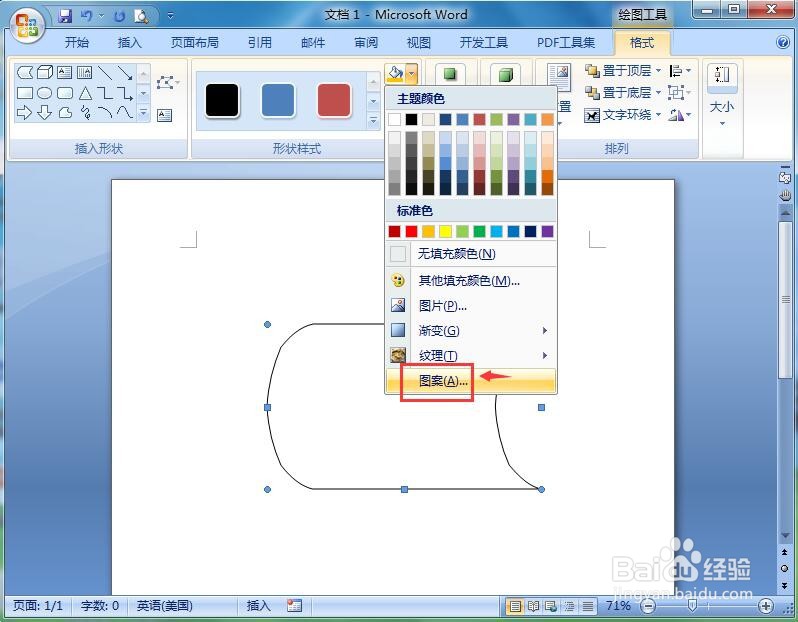Screen dimensions: 798x622
Task: Click the paint bucket shape fill icon
Action: (x=395, y=74)
